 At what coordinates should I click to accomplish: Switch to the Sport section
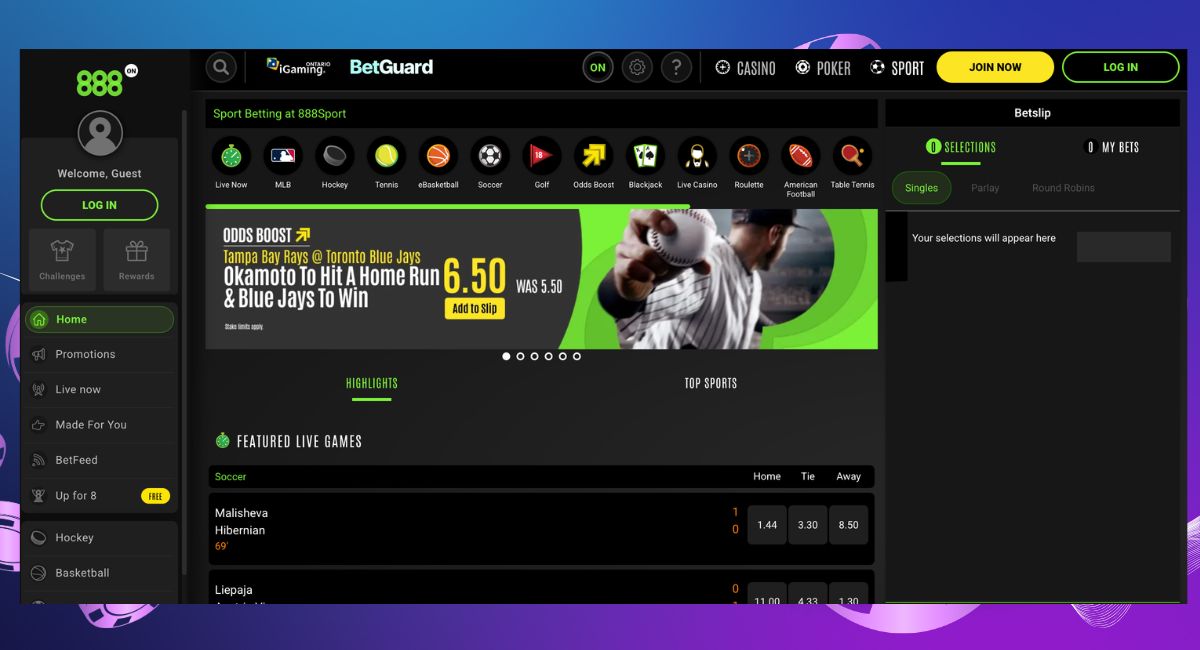coord(897,68)
